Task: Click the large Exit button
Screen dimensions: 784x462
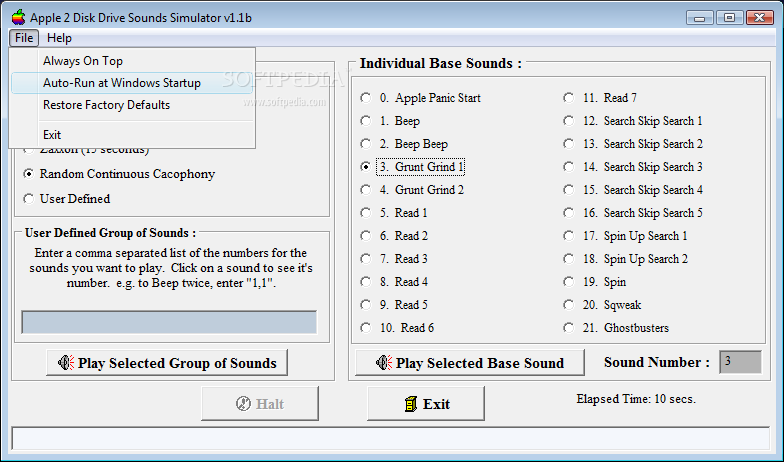Action: point(426,404)
